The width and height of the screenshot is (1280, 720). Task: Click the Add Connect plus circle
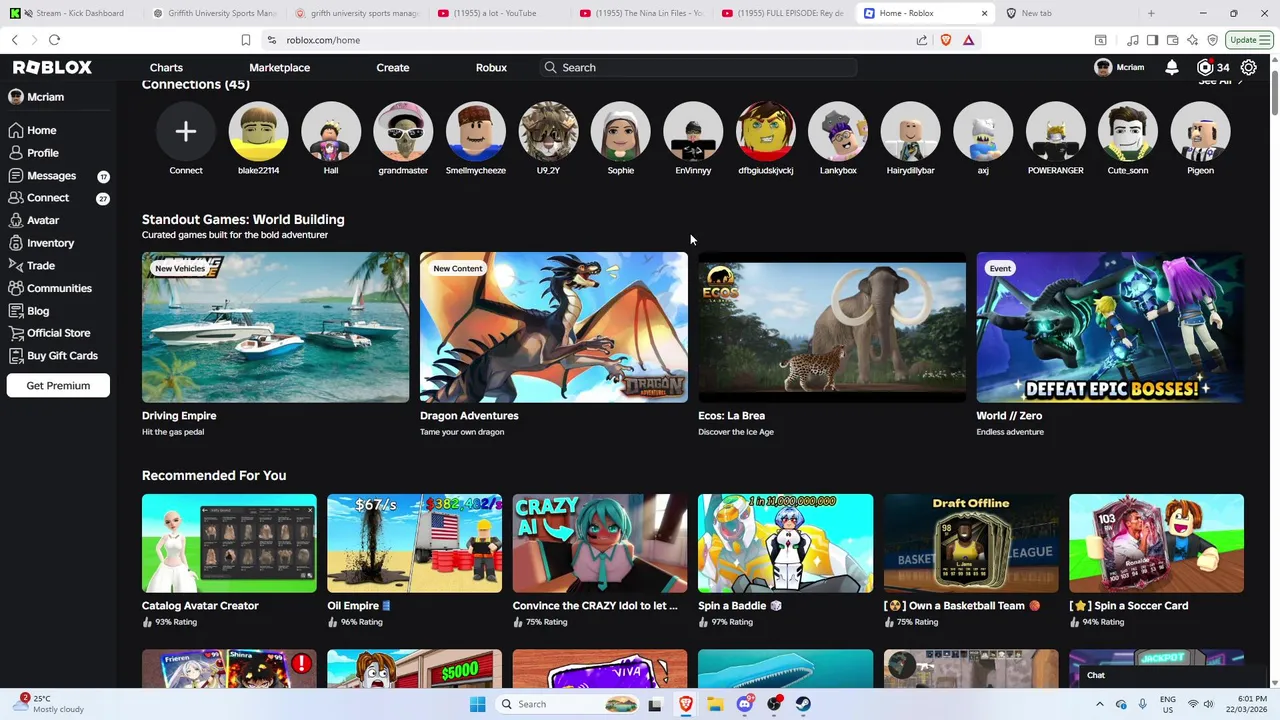[x=186, y=131]
